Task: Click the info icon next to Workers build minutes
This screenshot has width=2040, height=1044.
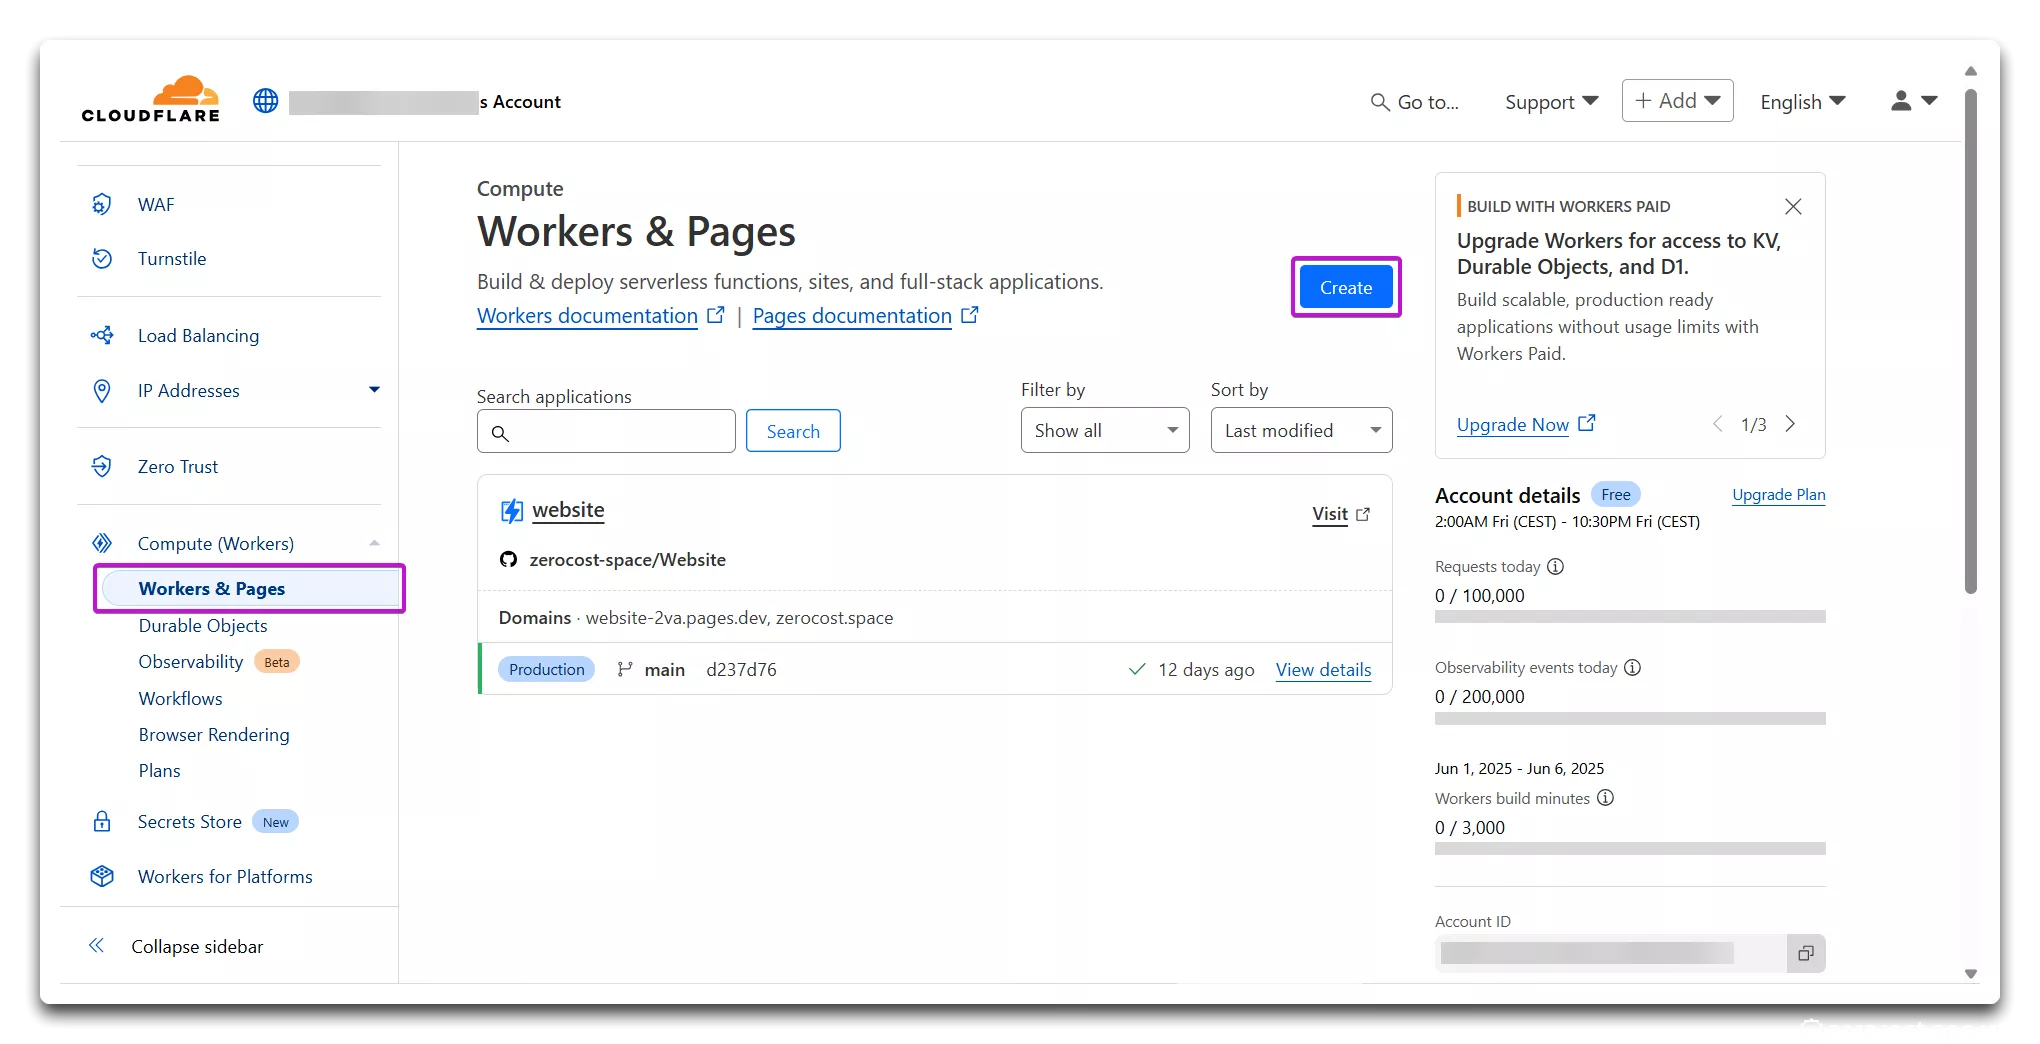Action: tap(1605, 797)
